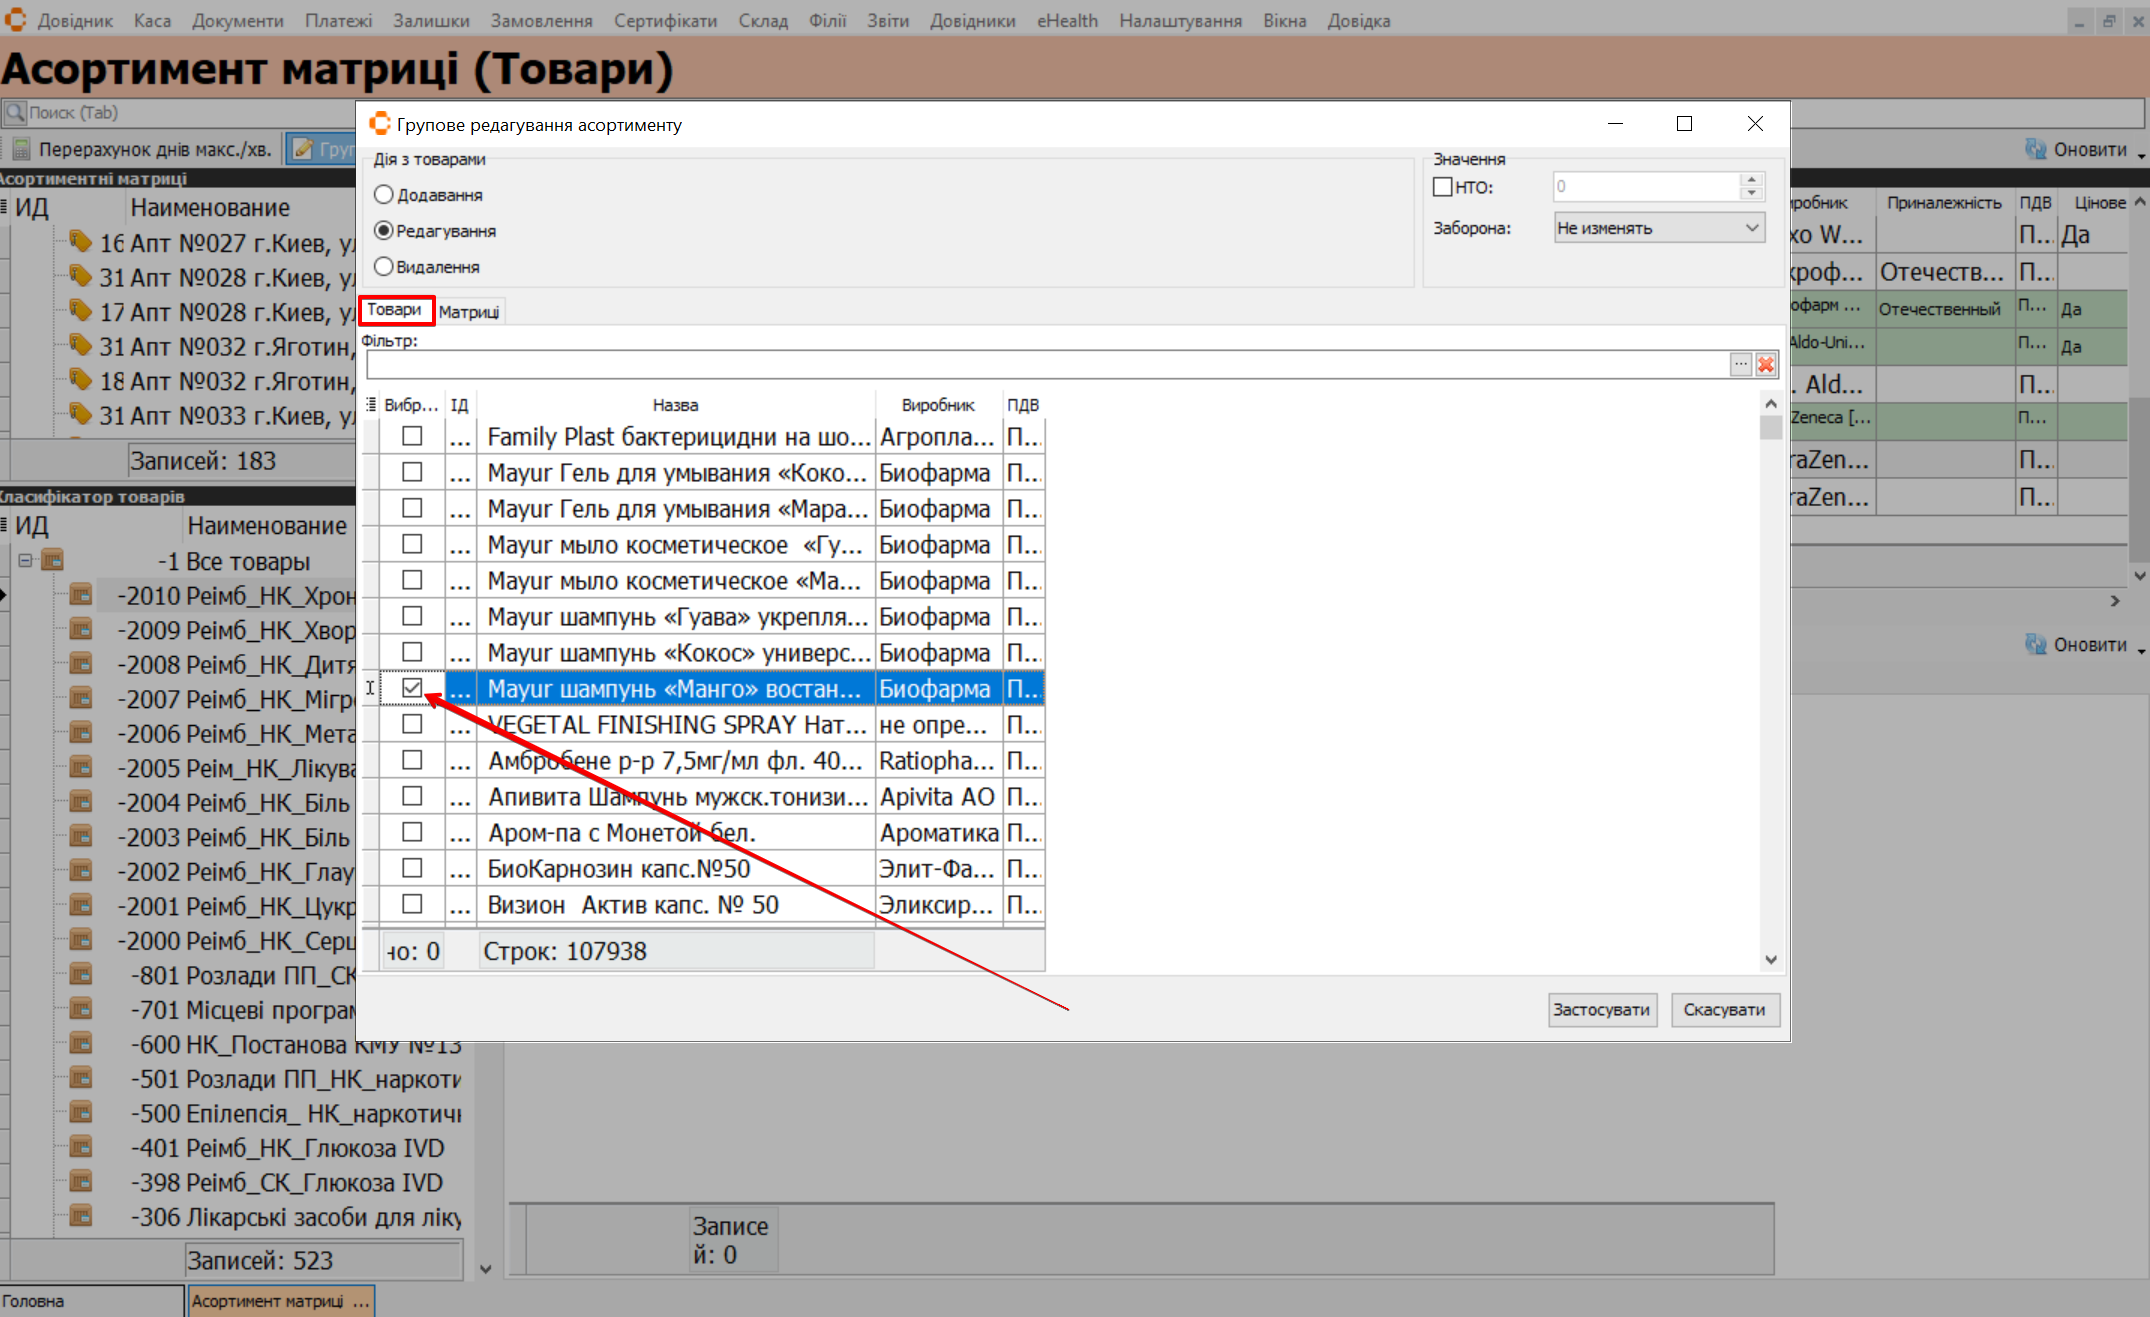Click the search magnifier icon in Поиск field
The image size is (2150, 1317).
15,113
